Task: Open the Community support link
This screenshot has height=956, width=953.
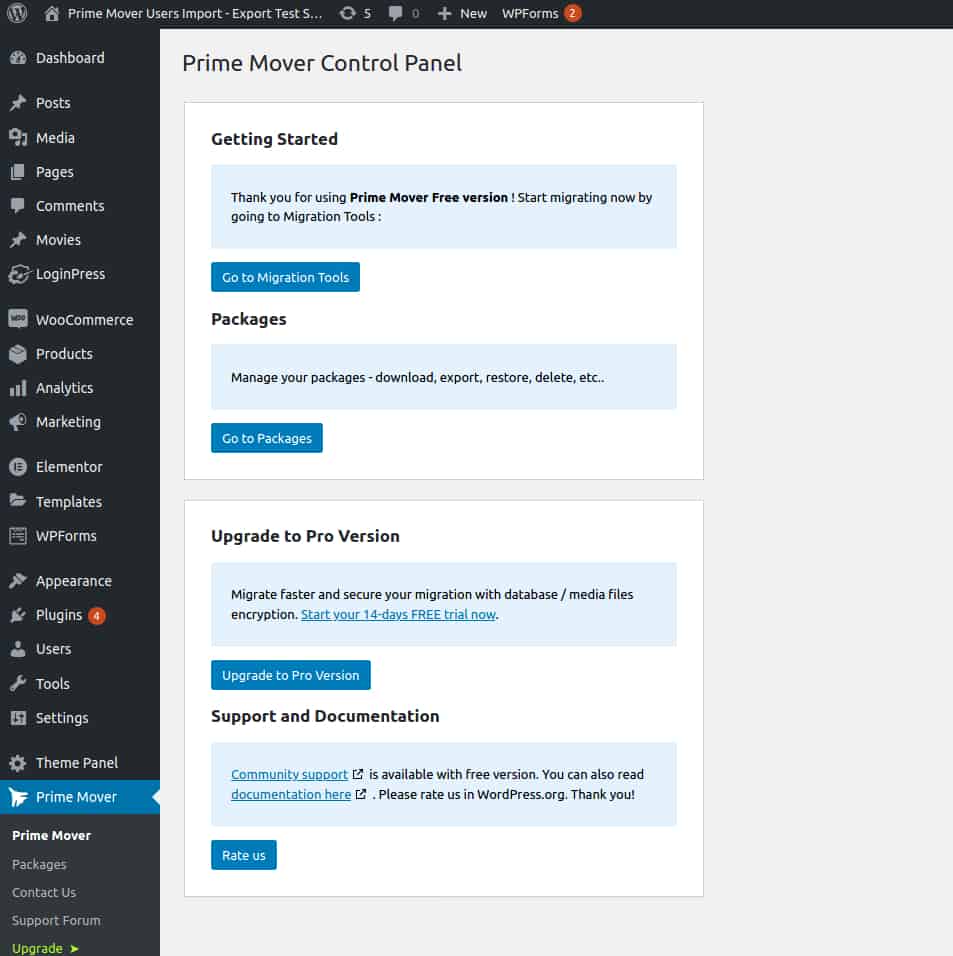Action: (x=290, y=774)
